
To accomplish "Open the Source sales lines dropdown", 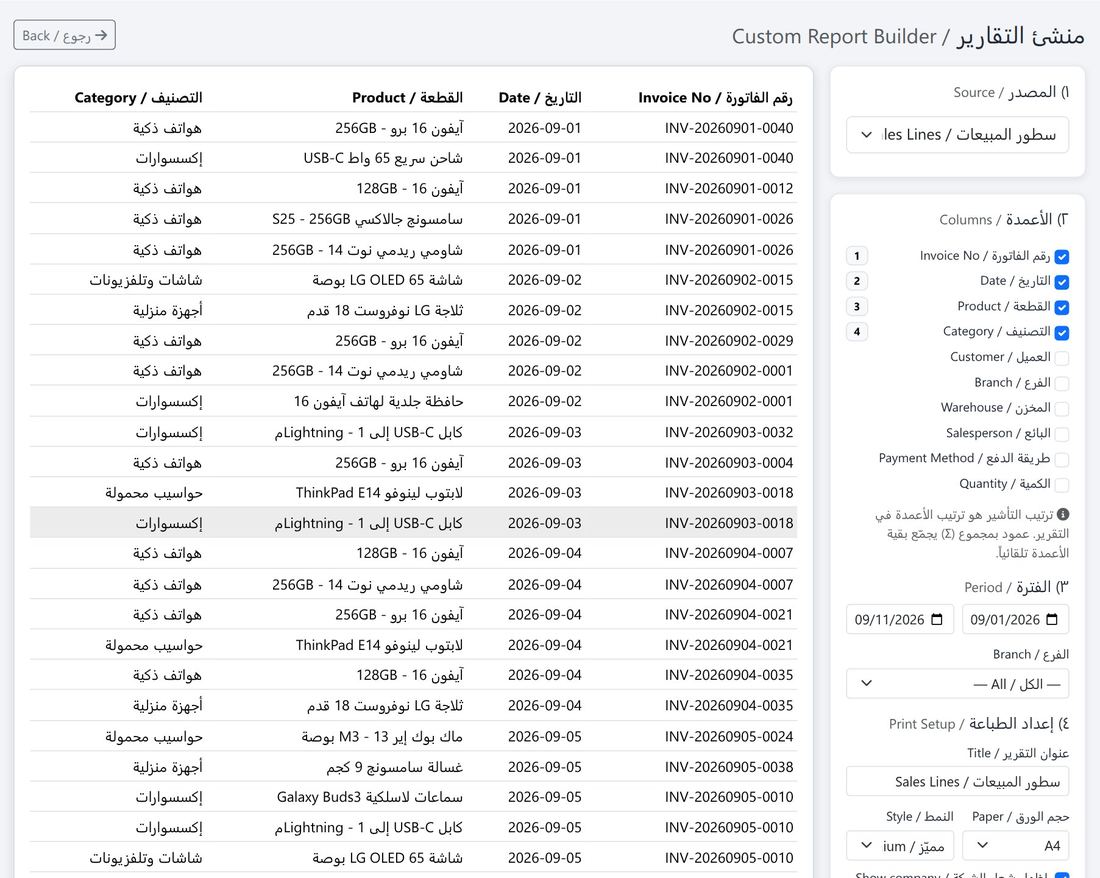I will 958,135.
